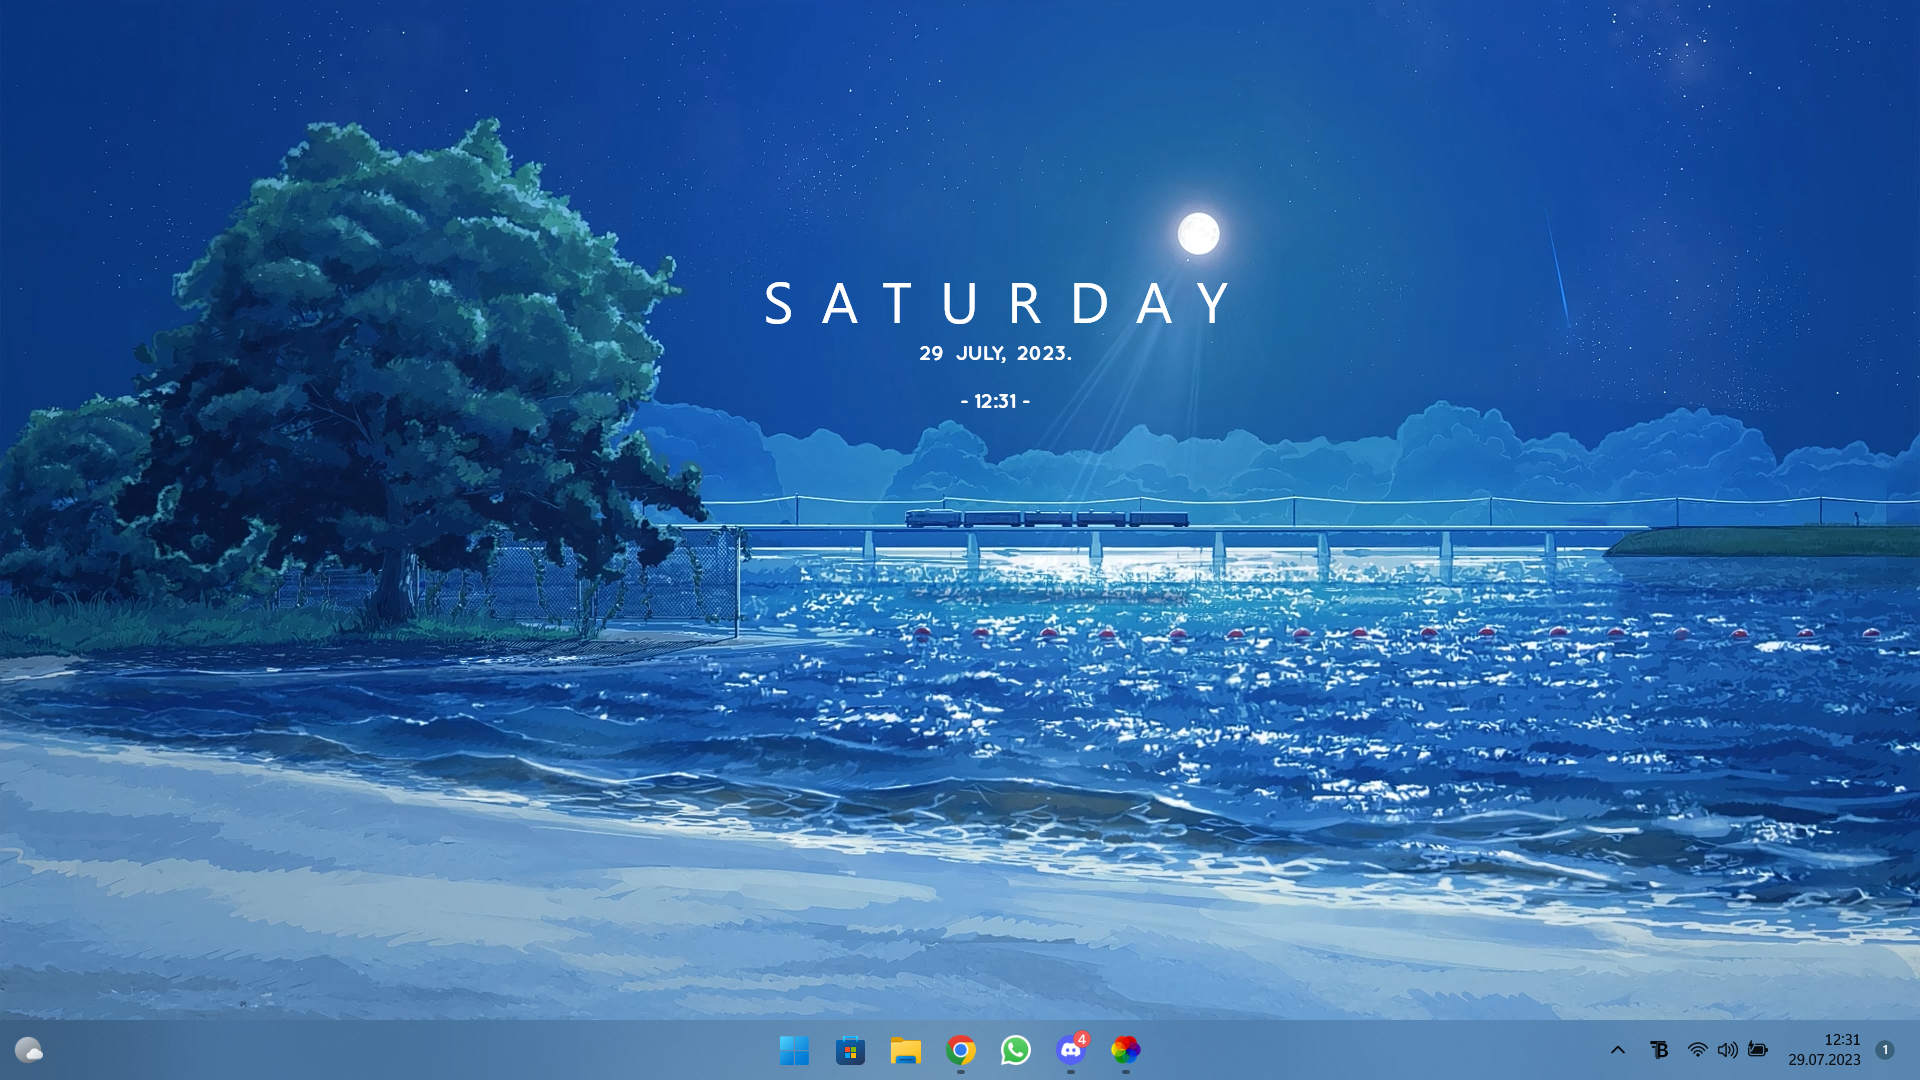
Task: Open the weather widget icon
Action: 29,1050
